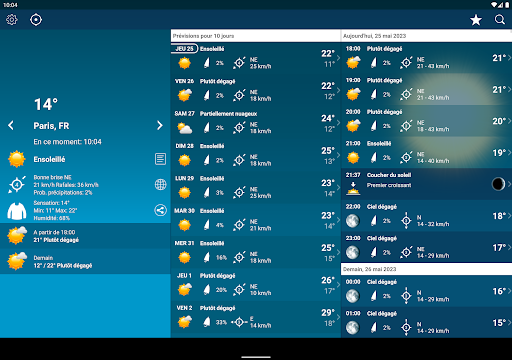
Task: Click the 'Coucher du soleil' label
Action: coord(389,175)
